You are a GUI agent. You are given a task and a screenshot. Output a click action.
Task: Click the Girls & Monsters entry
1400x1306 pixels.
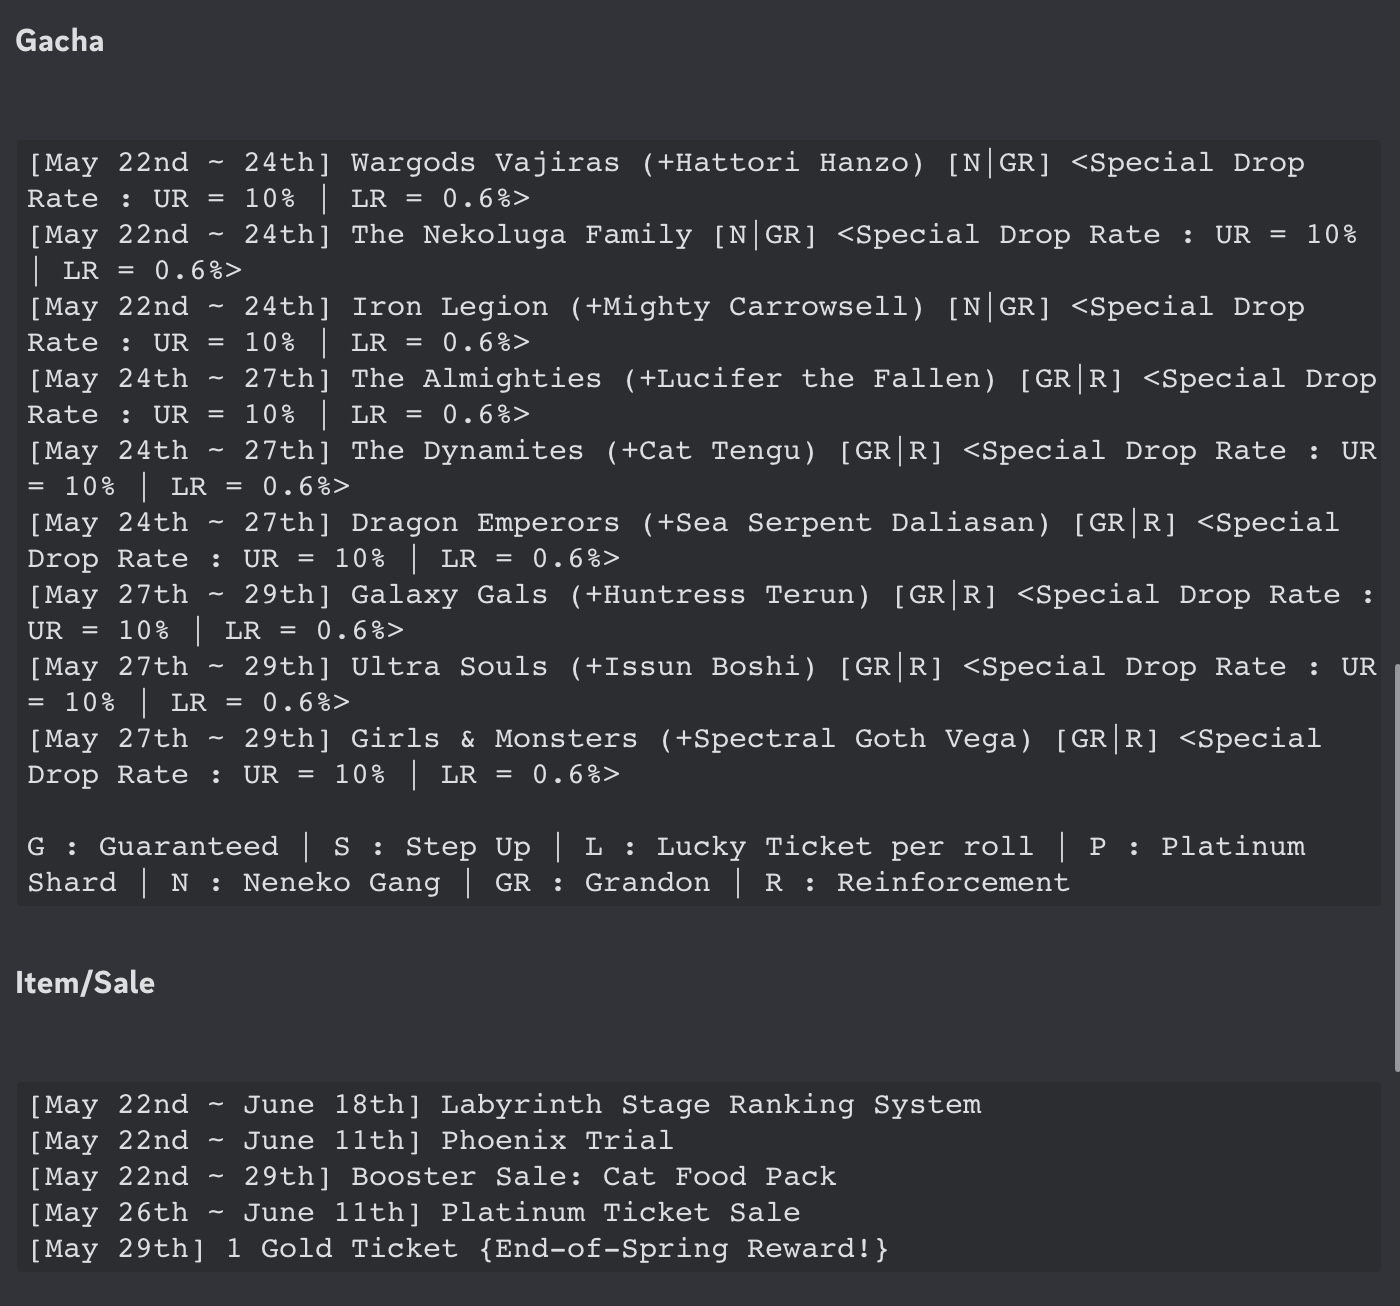pyautogui.click(x=494, y=739)
